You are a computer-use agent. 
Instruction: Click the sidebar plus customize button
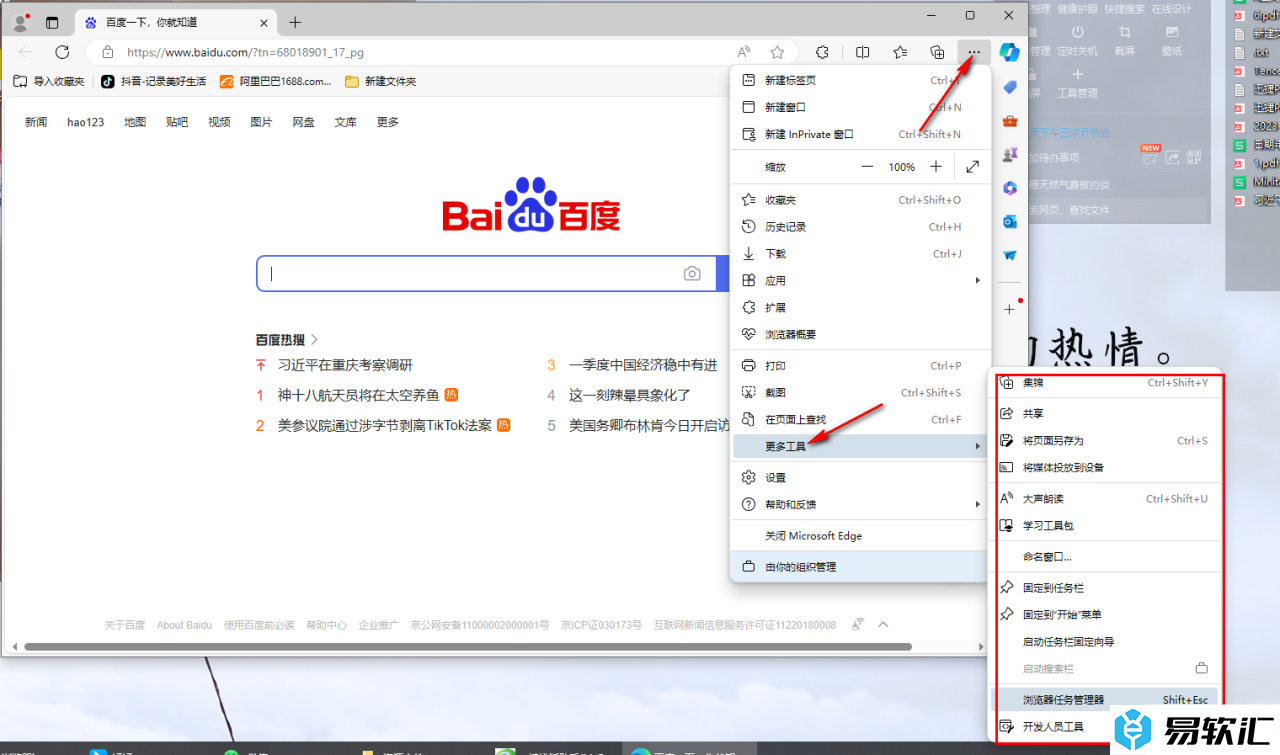1010,310
